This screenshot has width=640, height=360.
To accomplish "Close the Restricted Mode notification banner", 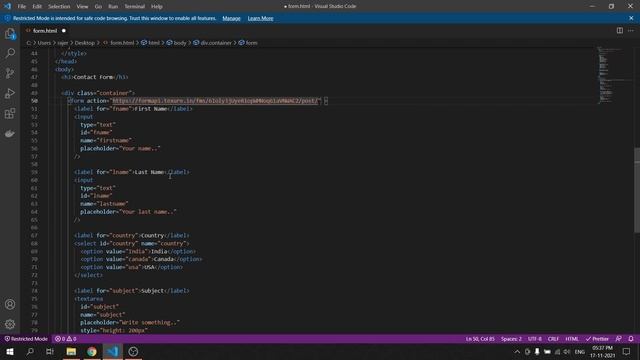I will pyautogui.click(x=631, y=18).
